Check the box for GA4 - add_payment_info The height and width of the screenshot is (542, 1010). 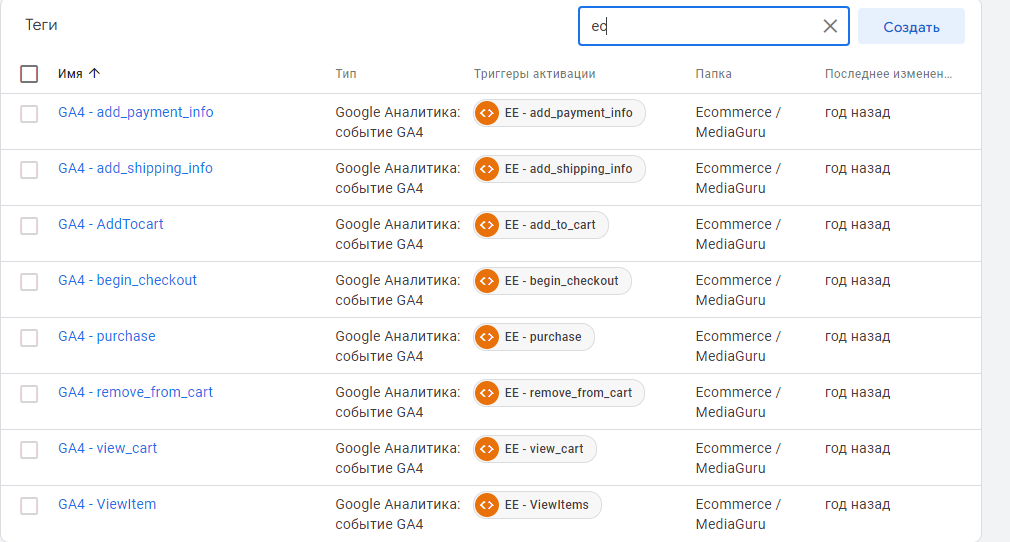(x=29, y=113)
